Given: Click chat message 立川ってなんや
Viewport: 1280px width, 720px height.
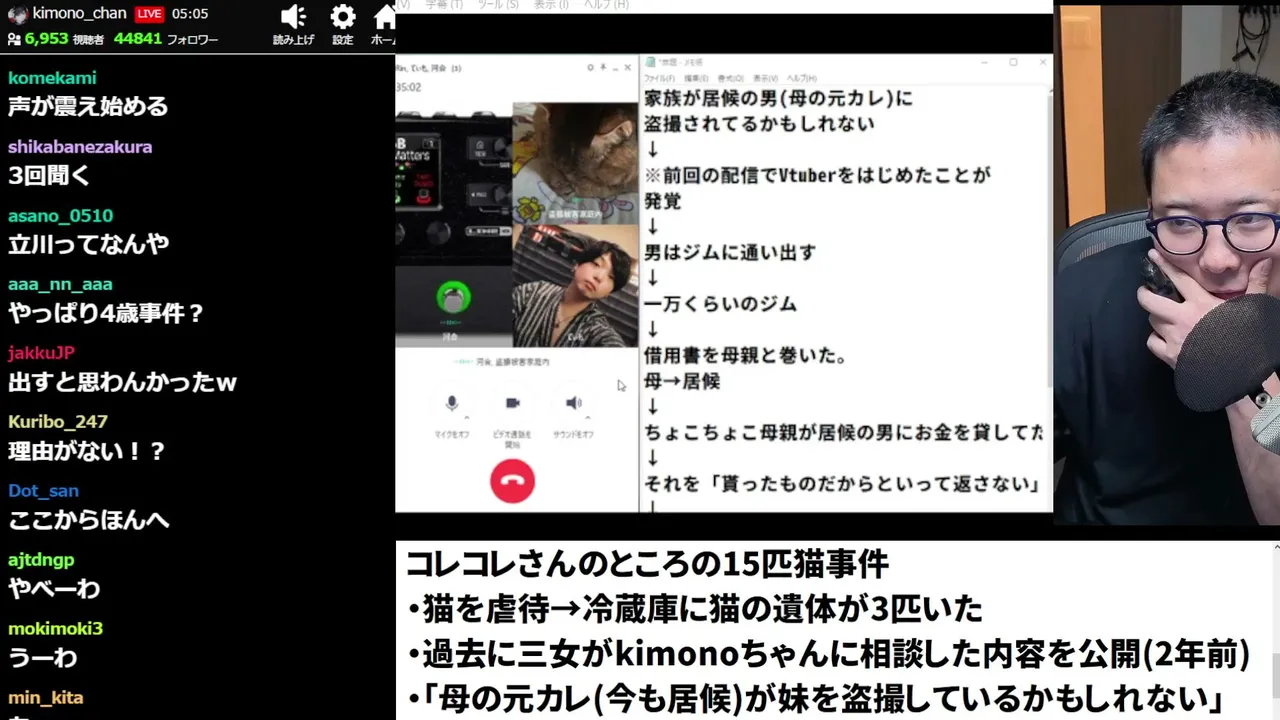Looking at the screenshot, I should tap(88, 244).
